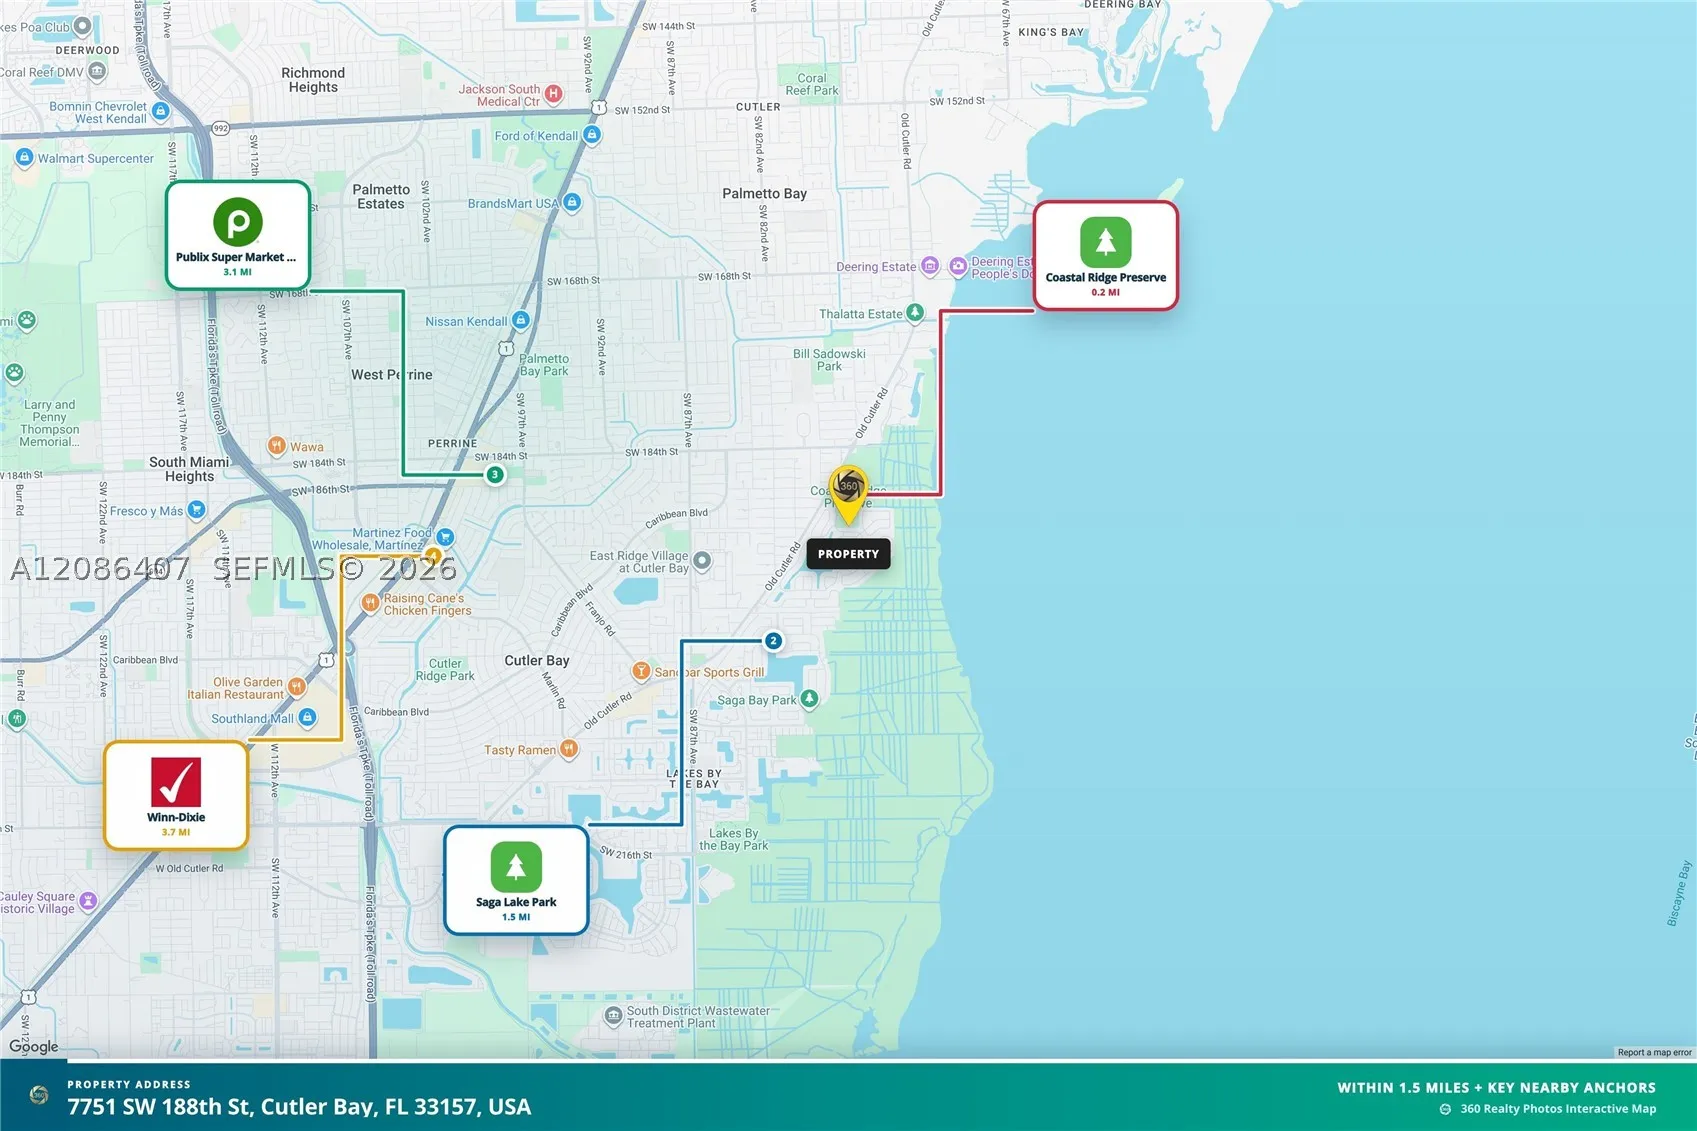Click the Saga Lake Park tree icon
Viewport: 1697px width, 1131px height.
click(x=516, y=867)
